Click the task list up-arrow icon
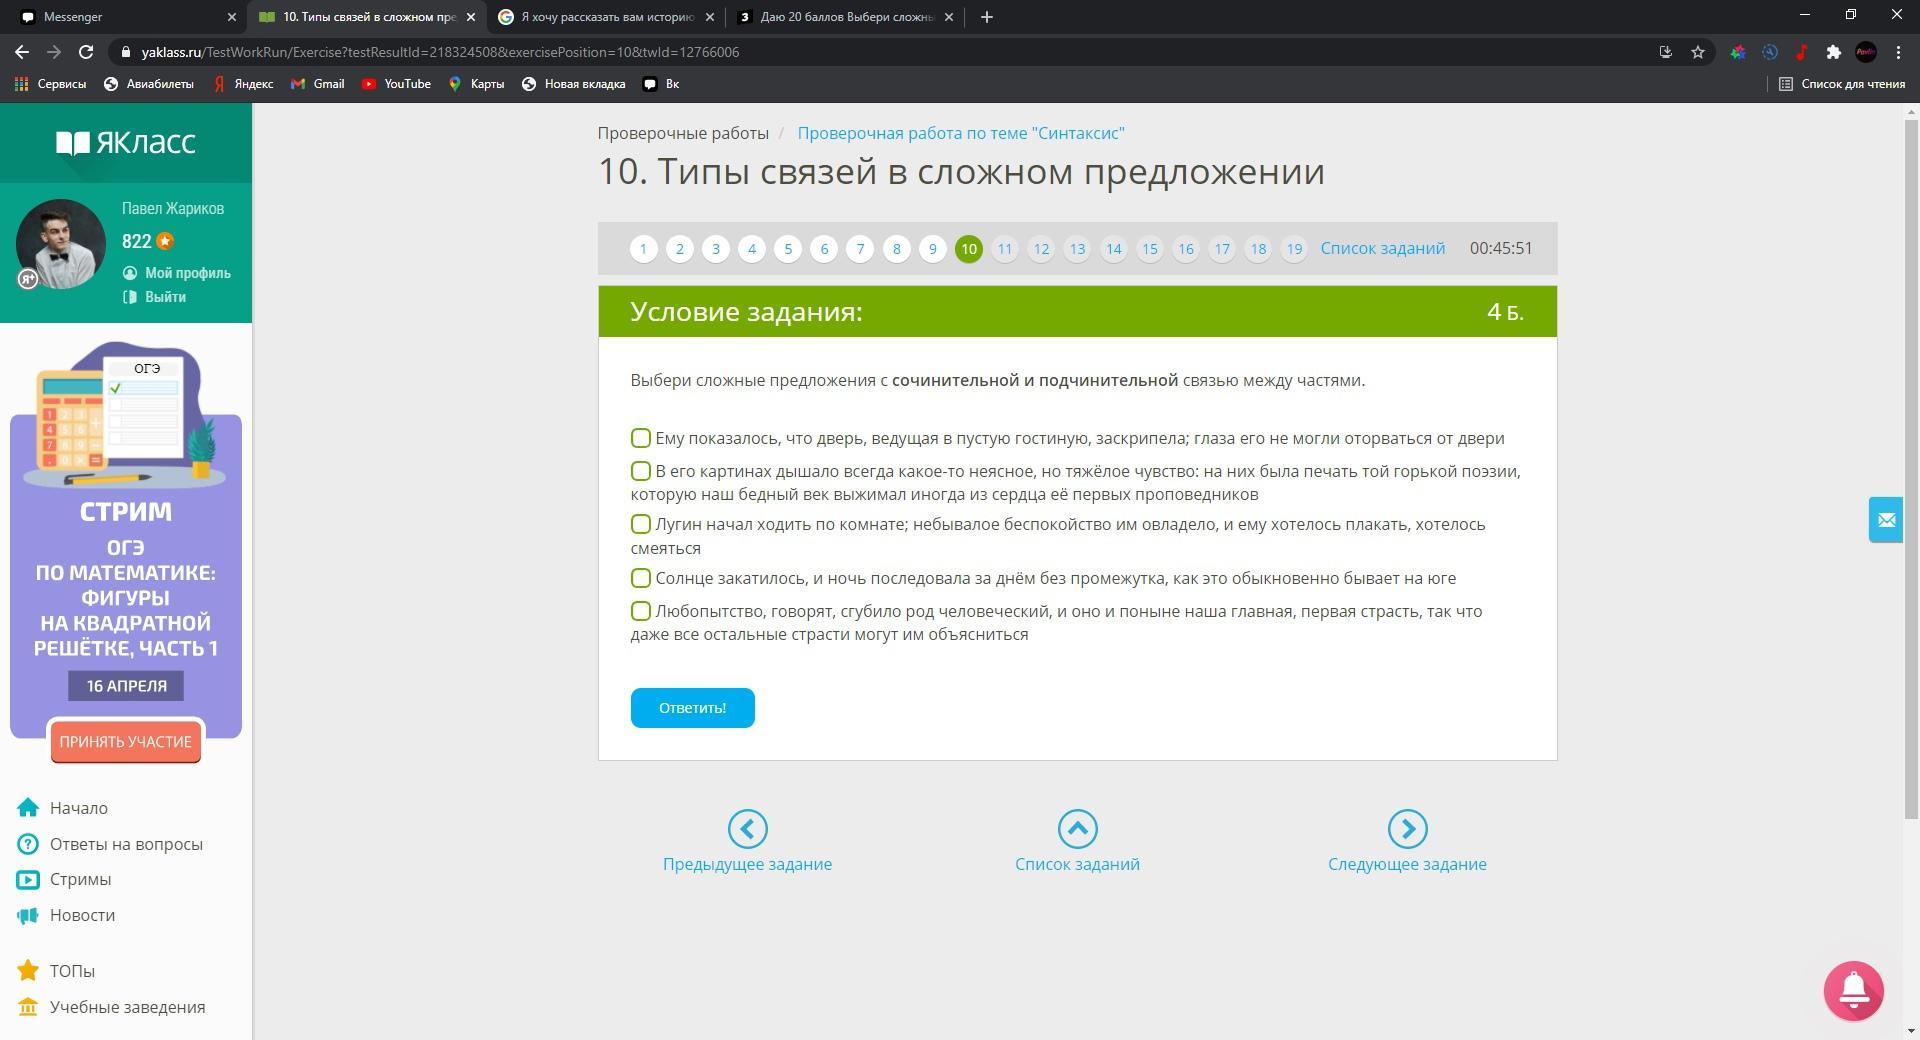1920x1040 pixels. click(1077, 829)
